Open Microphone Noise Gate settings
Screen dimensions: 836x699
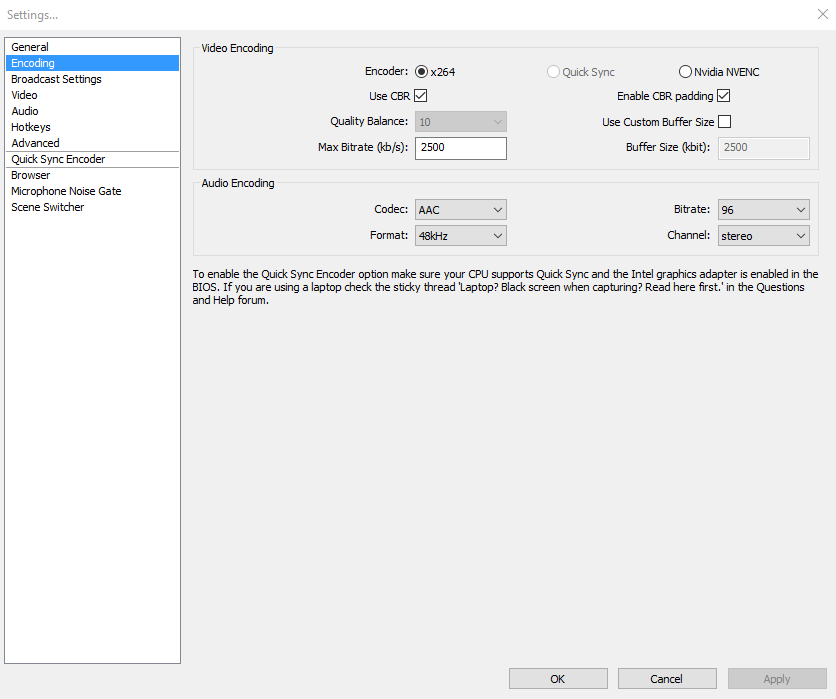92,191
